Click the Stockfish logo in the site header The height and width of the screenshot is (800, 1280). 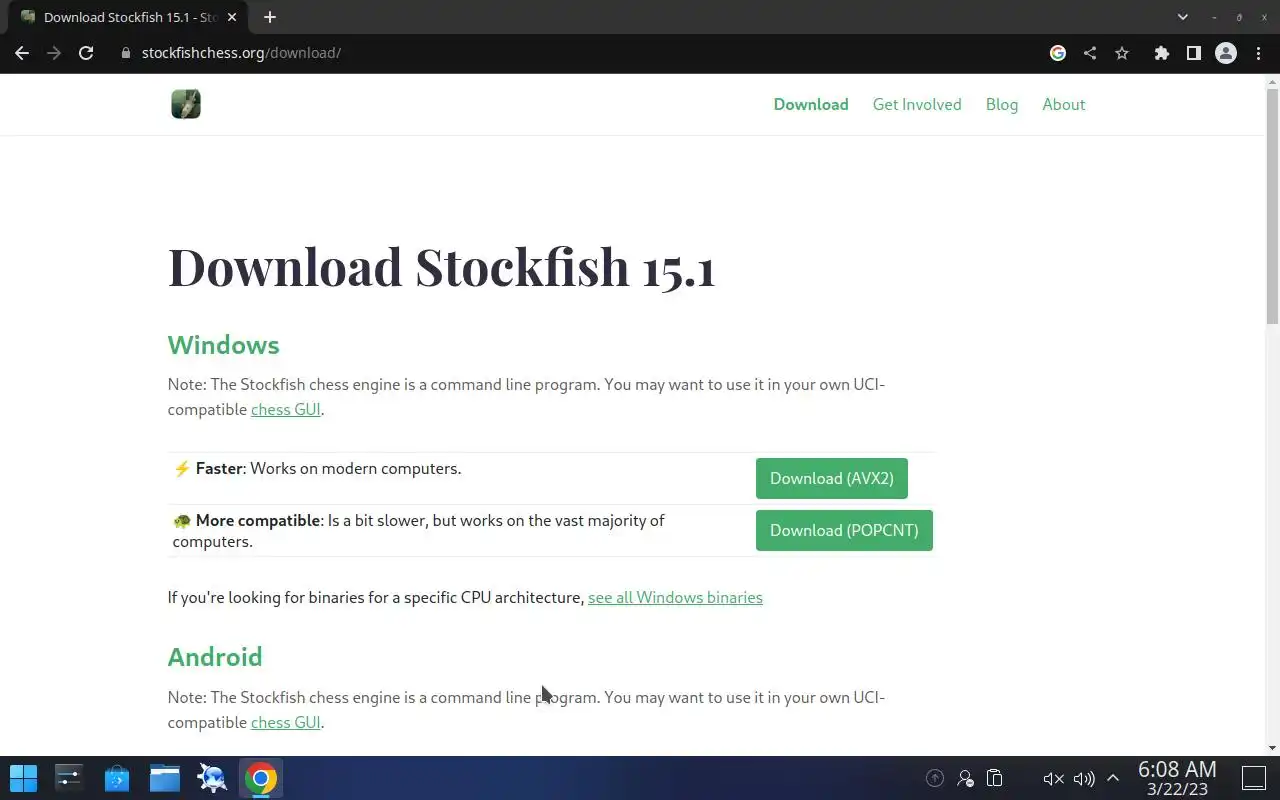pos(186,104)
